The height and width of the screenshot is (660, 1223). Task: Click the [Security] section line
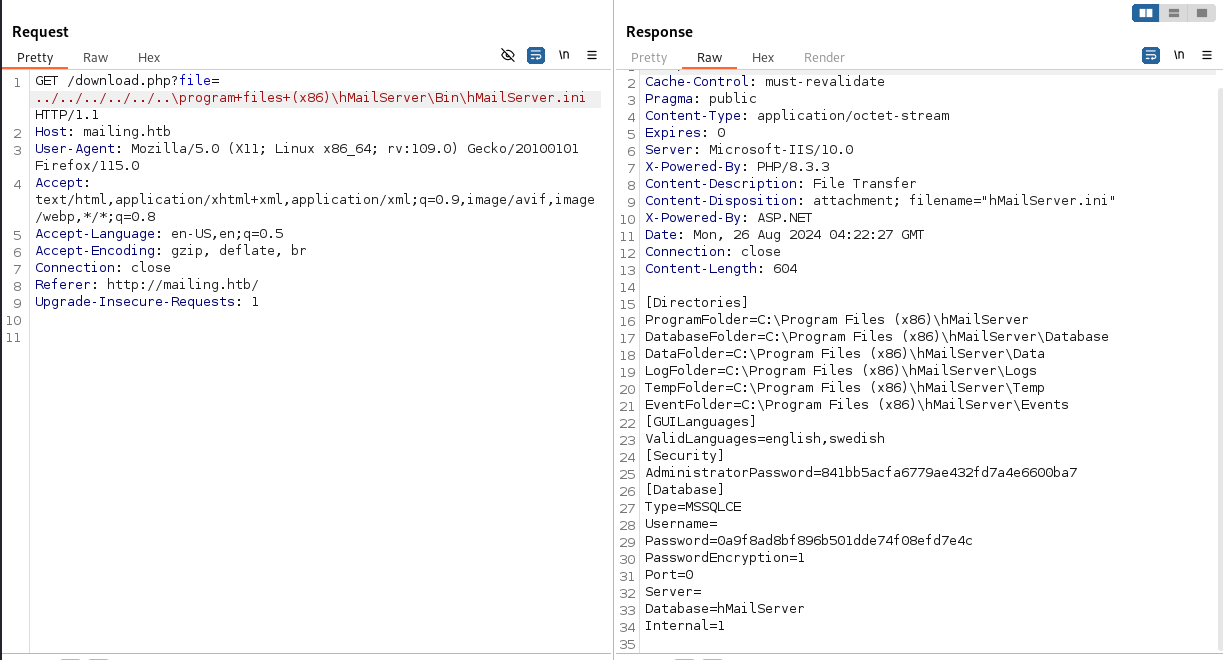coord(685,456)
